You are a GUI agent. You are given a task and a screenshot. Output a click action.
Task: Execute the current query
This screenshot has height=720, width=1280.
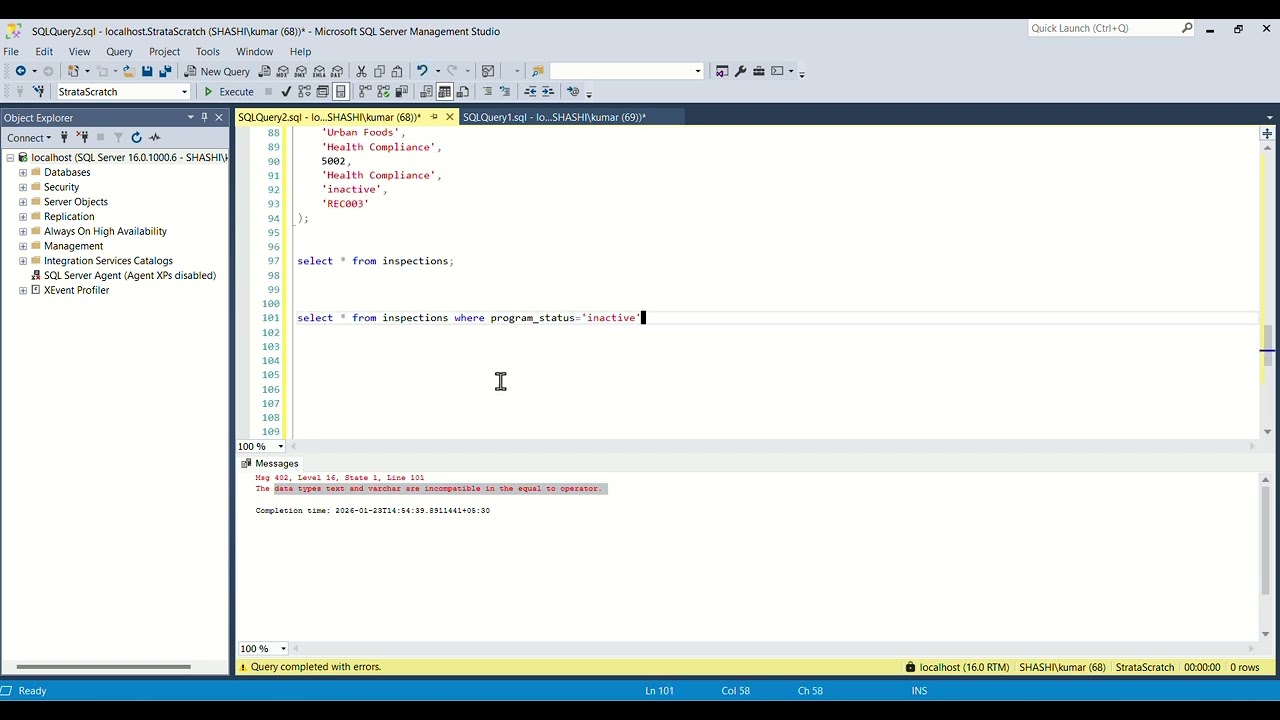(x=229, y=91)
